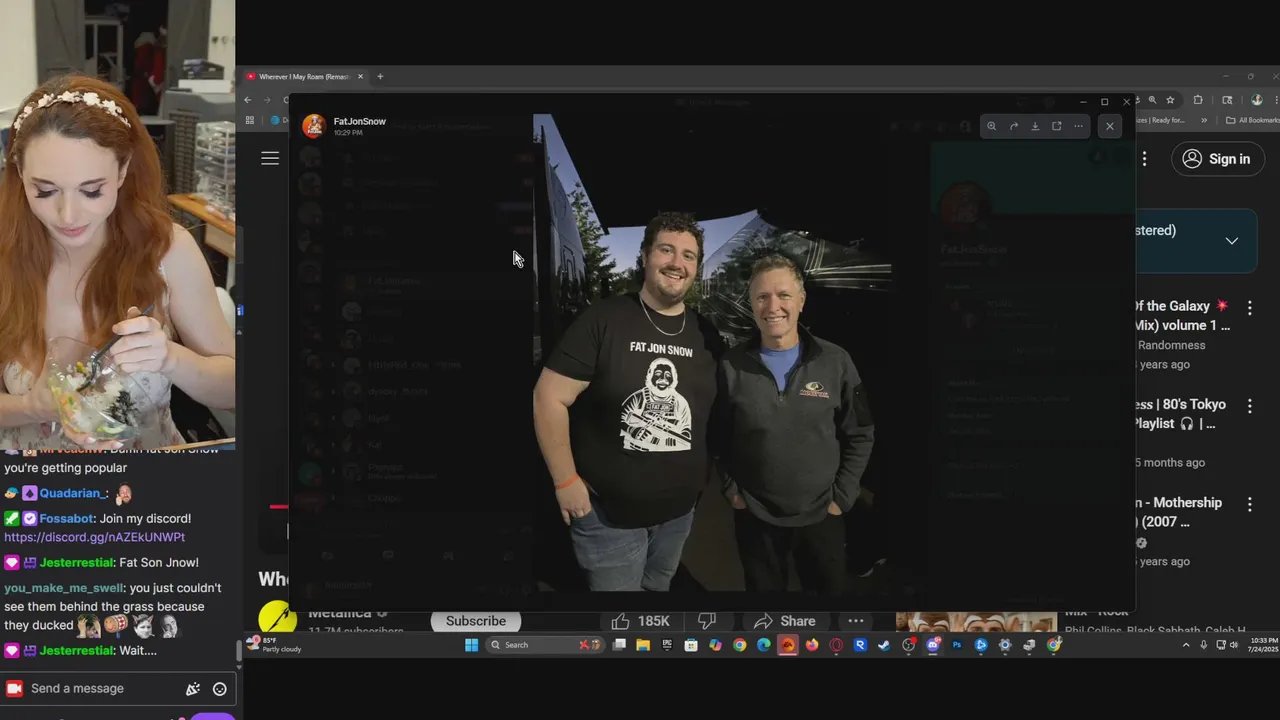The width and height of the screenshot is (1280, 720).
Task: Click the party popper icon in chat box
Action: pyautogui.click(x=193, y=689)
